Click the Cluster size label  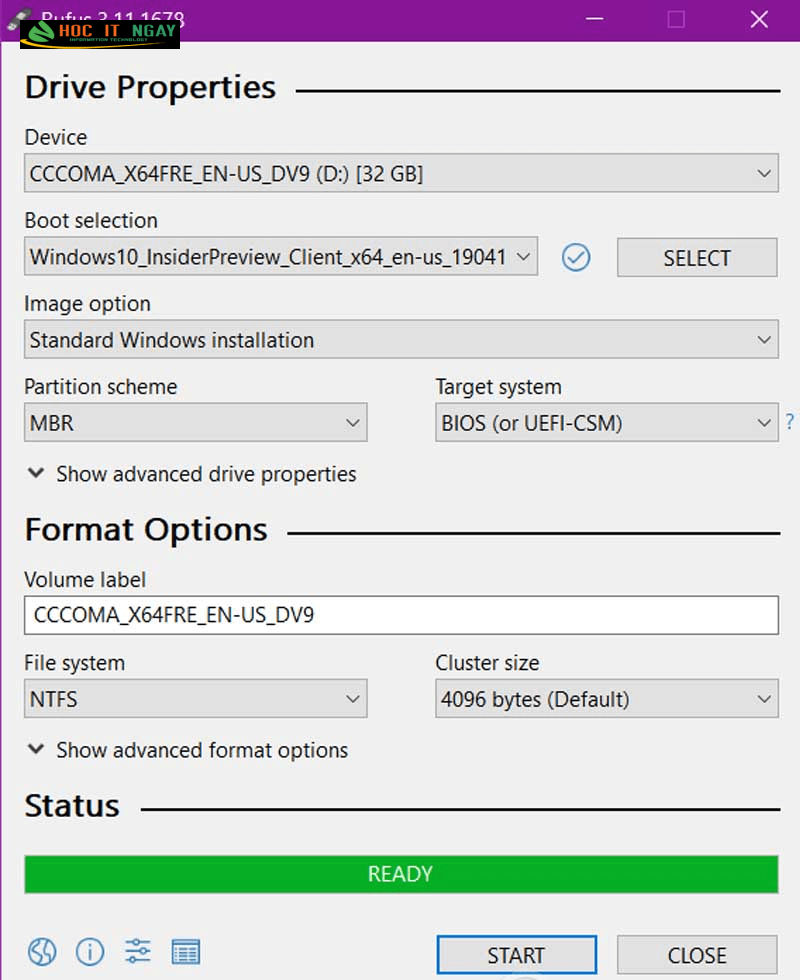pyautogui.click(x=488, y=663)
